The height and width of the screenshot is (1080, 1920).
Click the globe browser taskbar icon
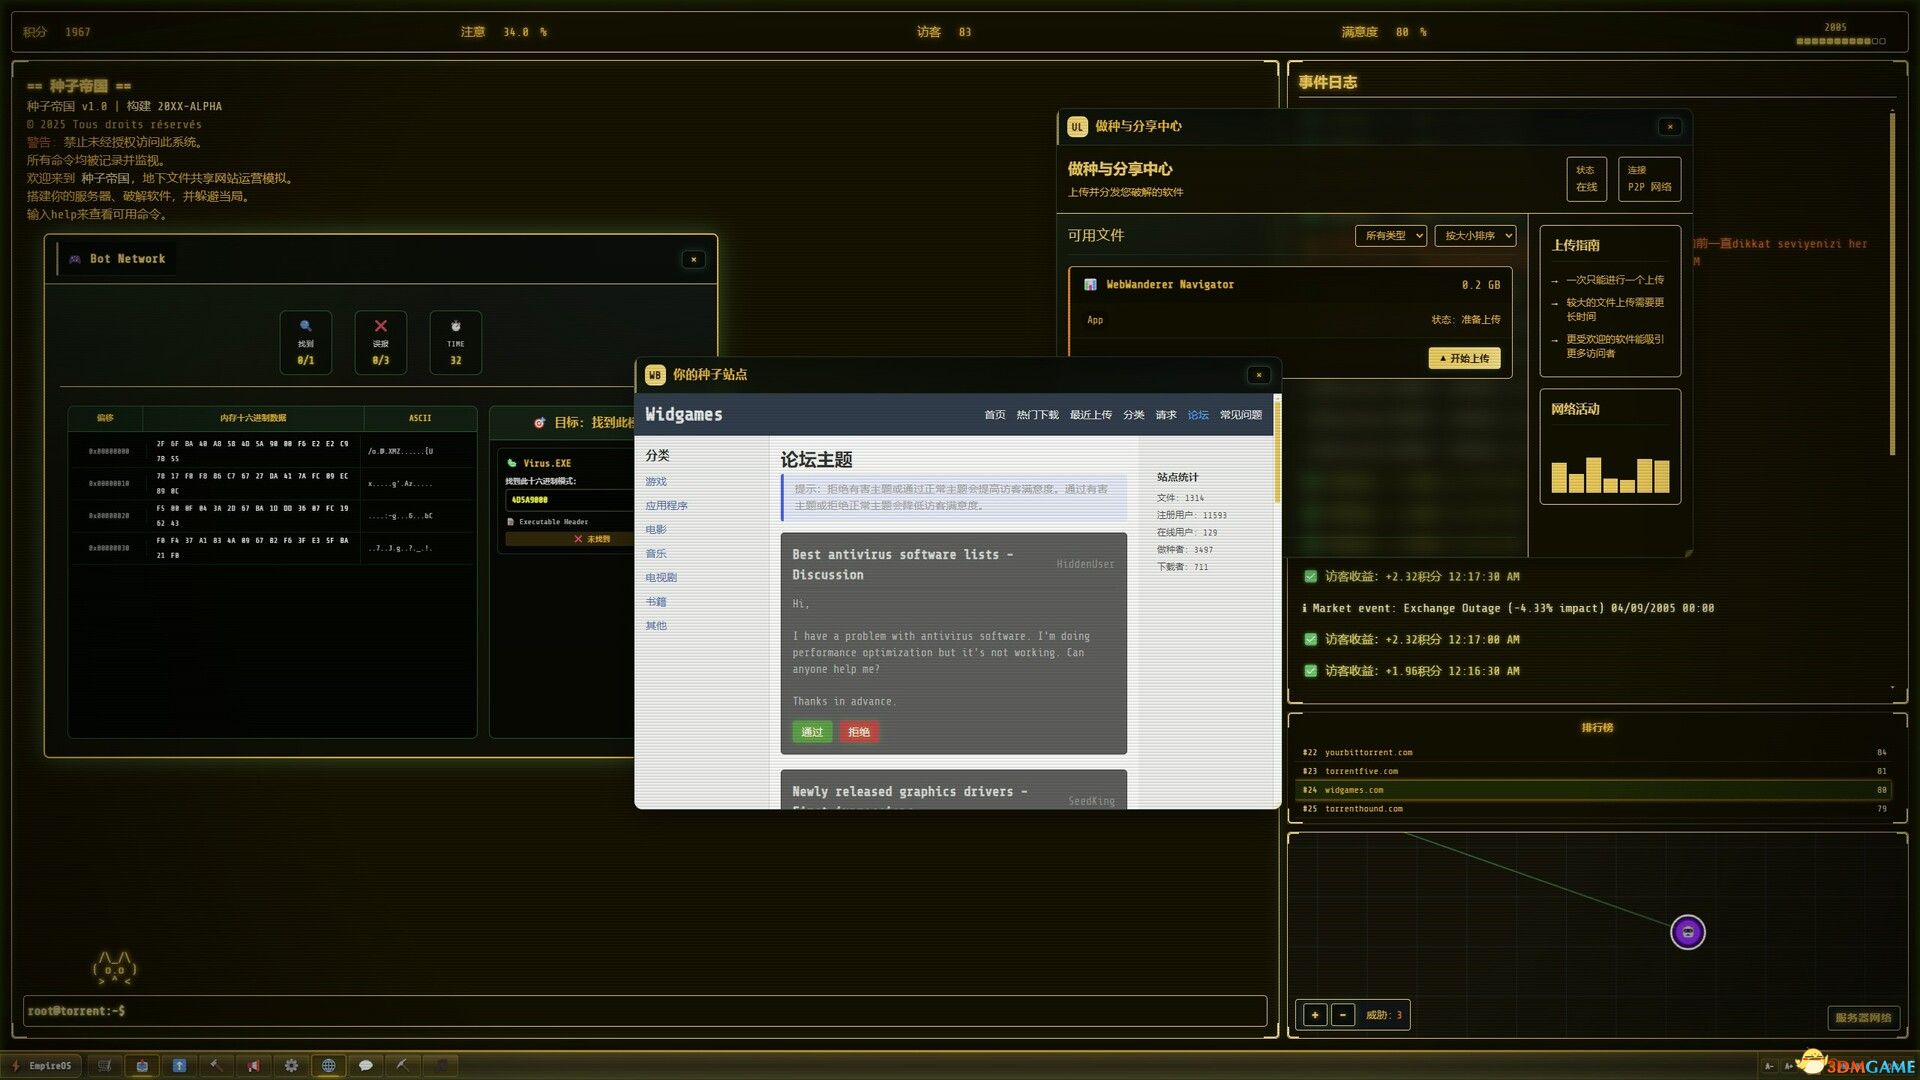pos(328,1066)
